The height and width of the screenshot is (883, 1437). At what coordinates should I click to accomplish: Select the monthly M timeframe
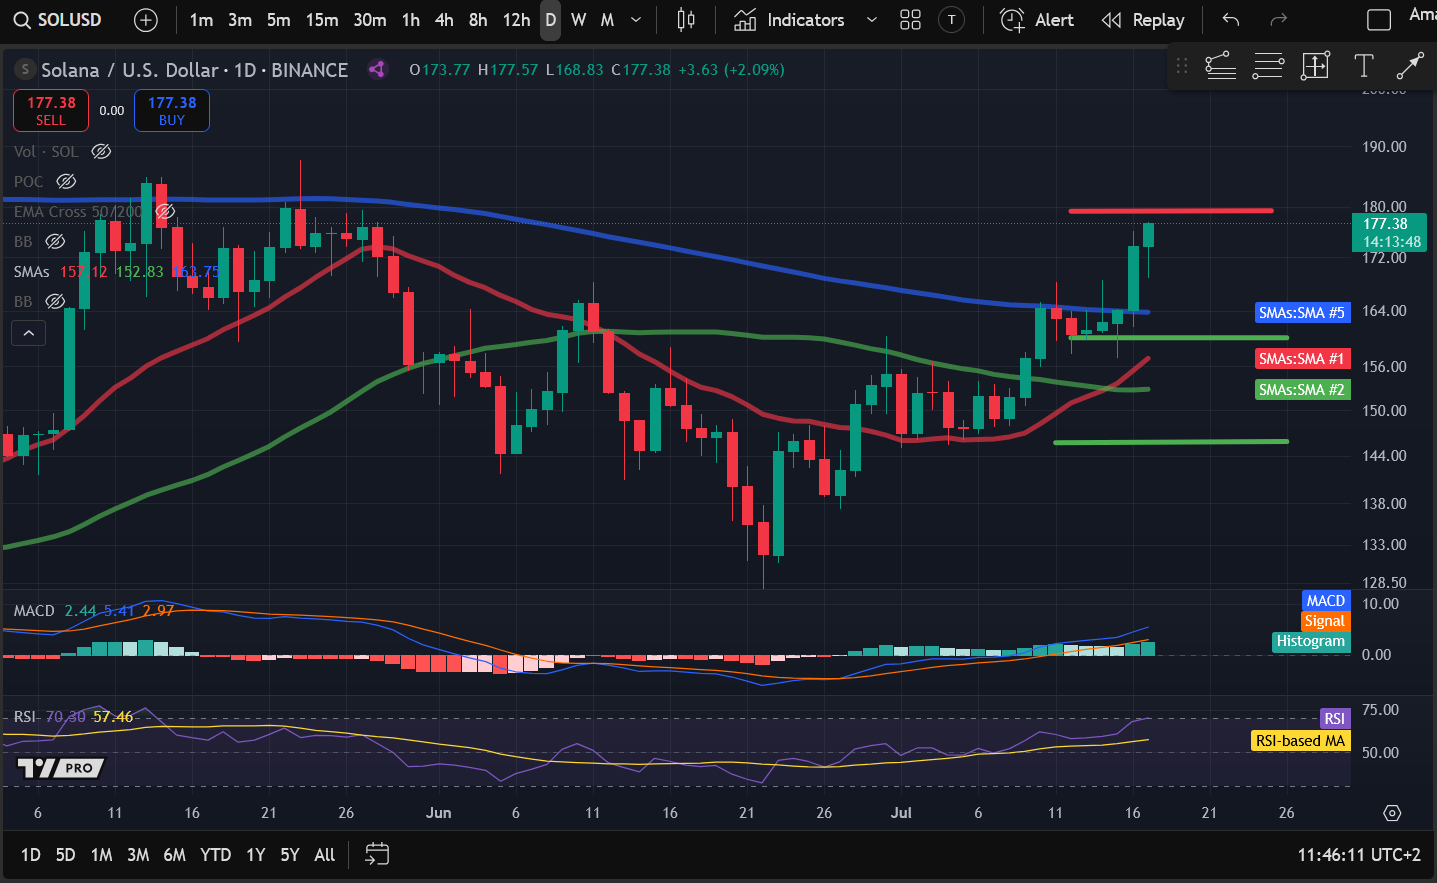pyautogui.click(x=607, y=20)
